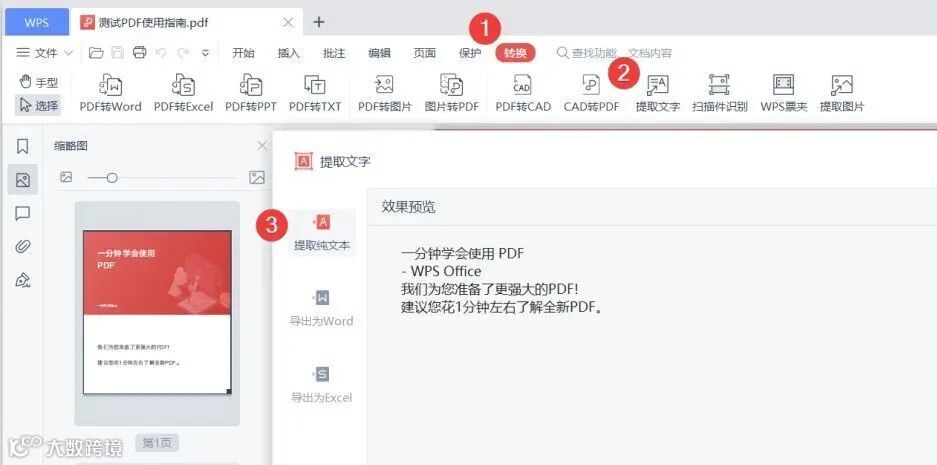This screenshot has height=465, width=937.
Task: Click preview line - WPS Office
Action: click(x=442, y=271)
